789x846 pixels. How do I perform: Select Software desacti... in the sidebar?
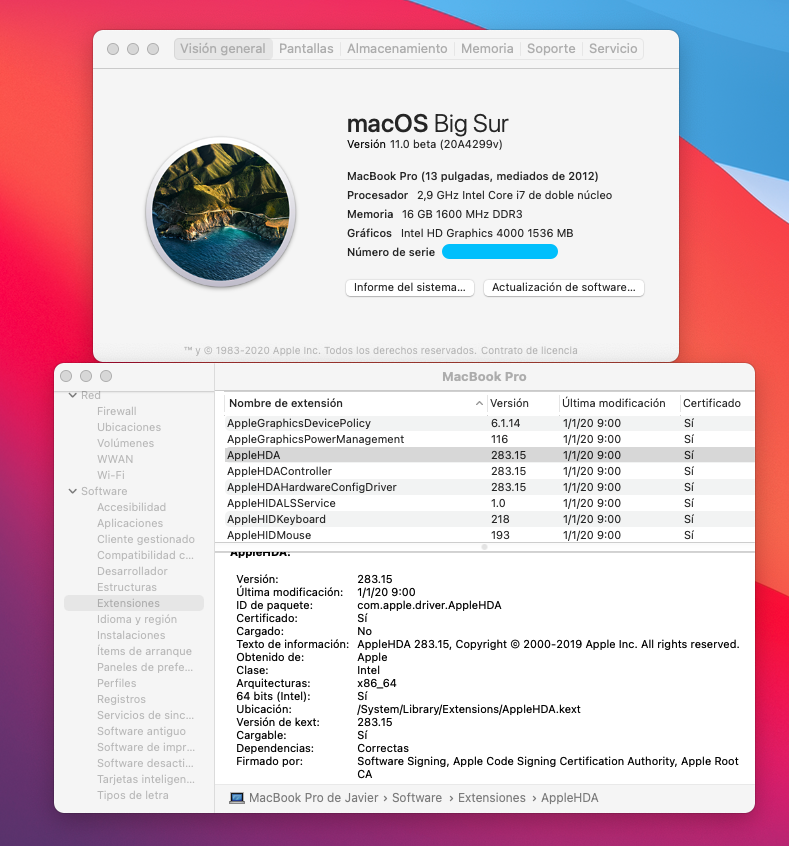pos(145,763)
